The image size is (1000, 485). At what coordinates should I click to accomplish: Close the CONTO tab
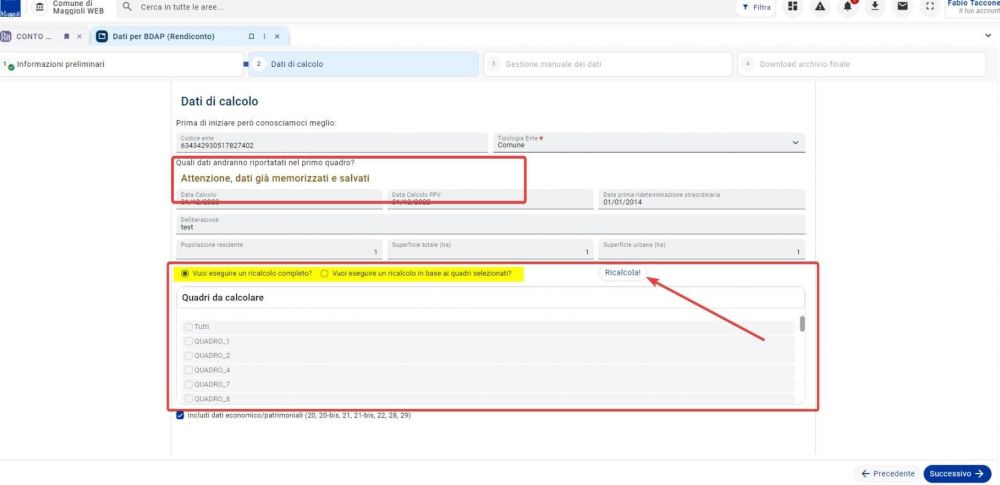point(79,36)
